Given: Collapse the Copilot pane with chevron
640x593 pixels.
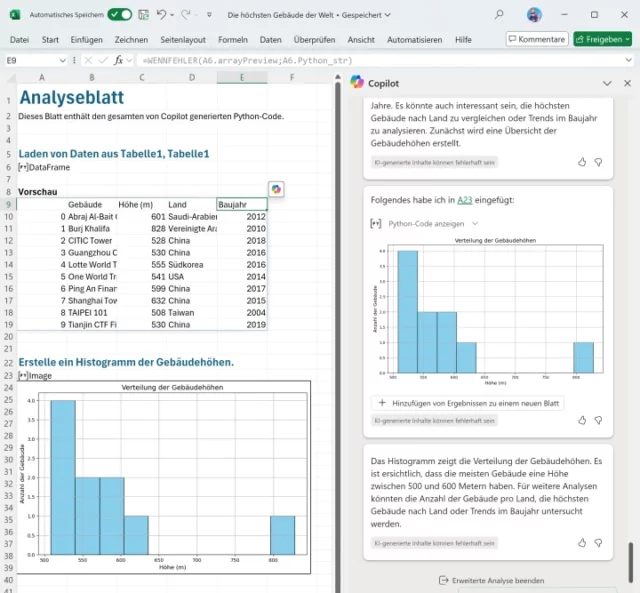Looking at the screenshot, I should pos(607,83).
